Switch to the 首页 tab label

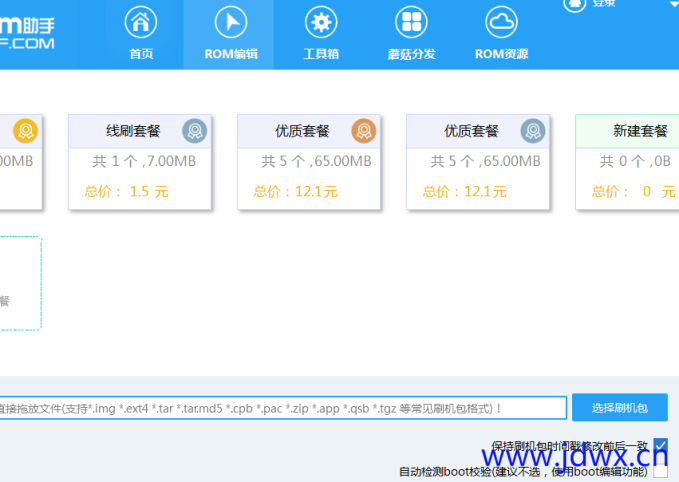point(141,54)
